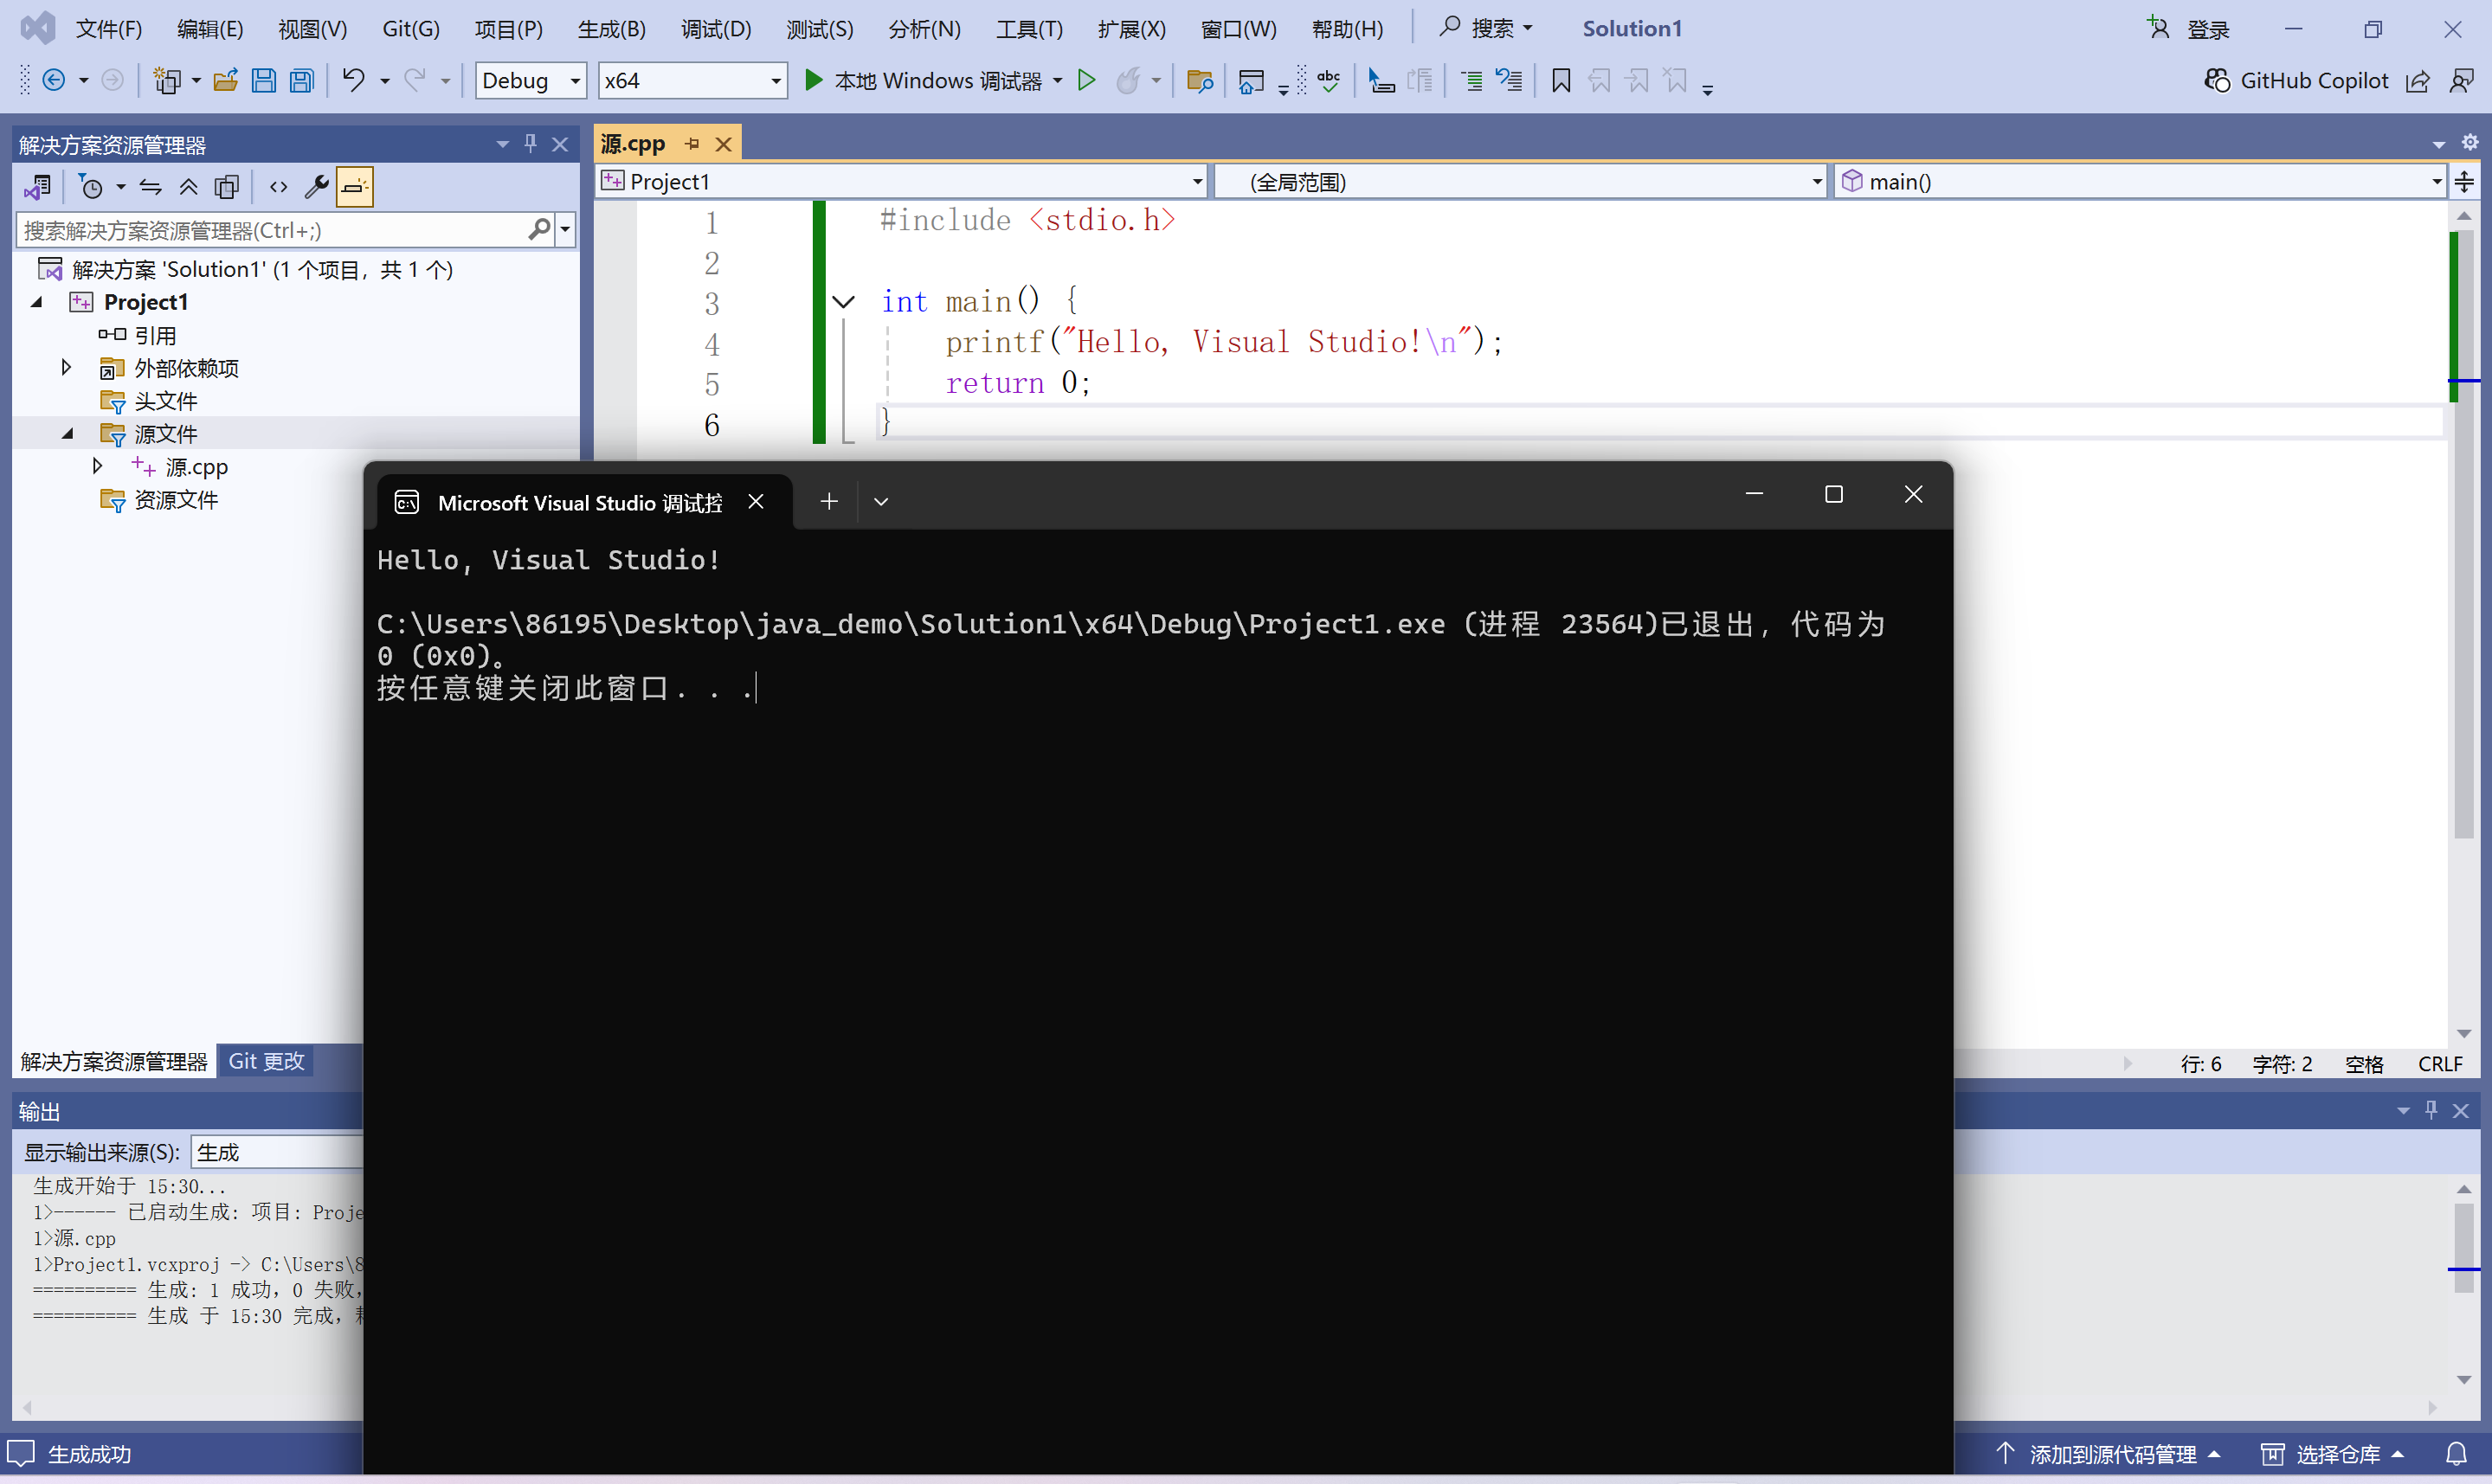
Task: Click the open file folder icon
Action: [226, 80]
